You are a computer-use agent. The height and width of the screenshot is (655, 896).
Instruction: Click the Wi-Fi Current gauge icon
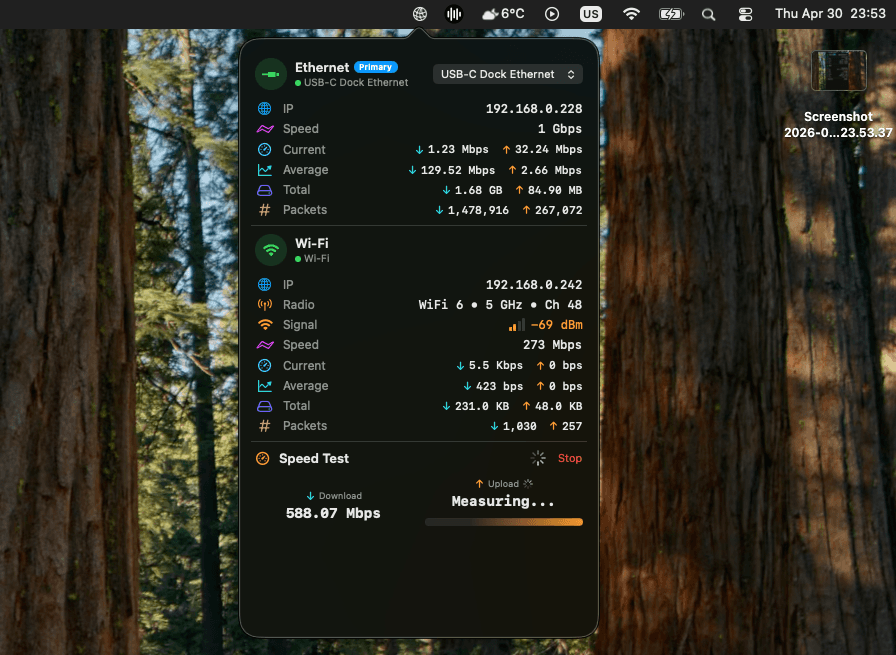point(265,365)
